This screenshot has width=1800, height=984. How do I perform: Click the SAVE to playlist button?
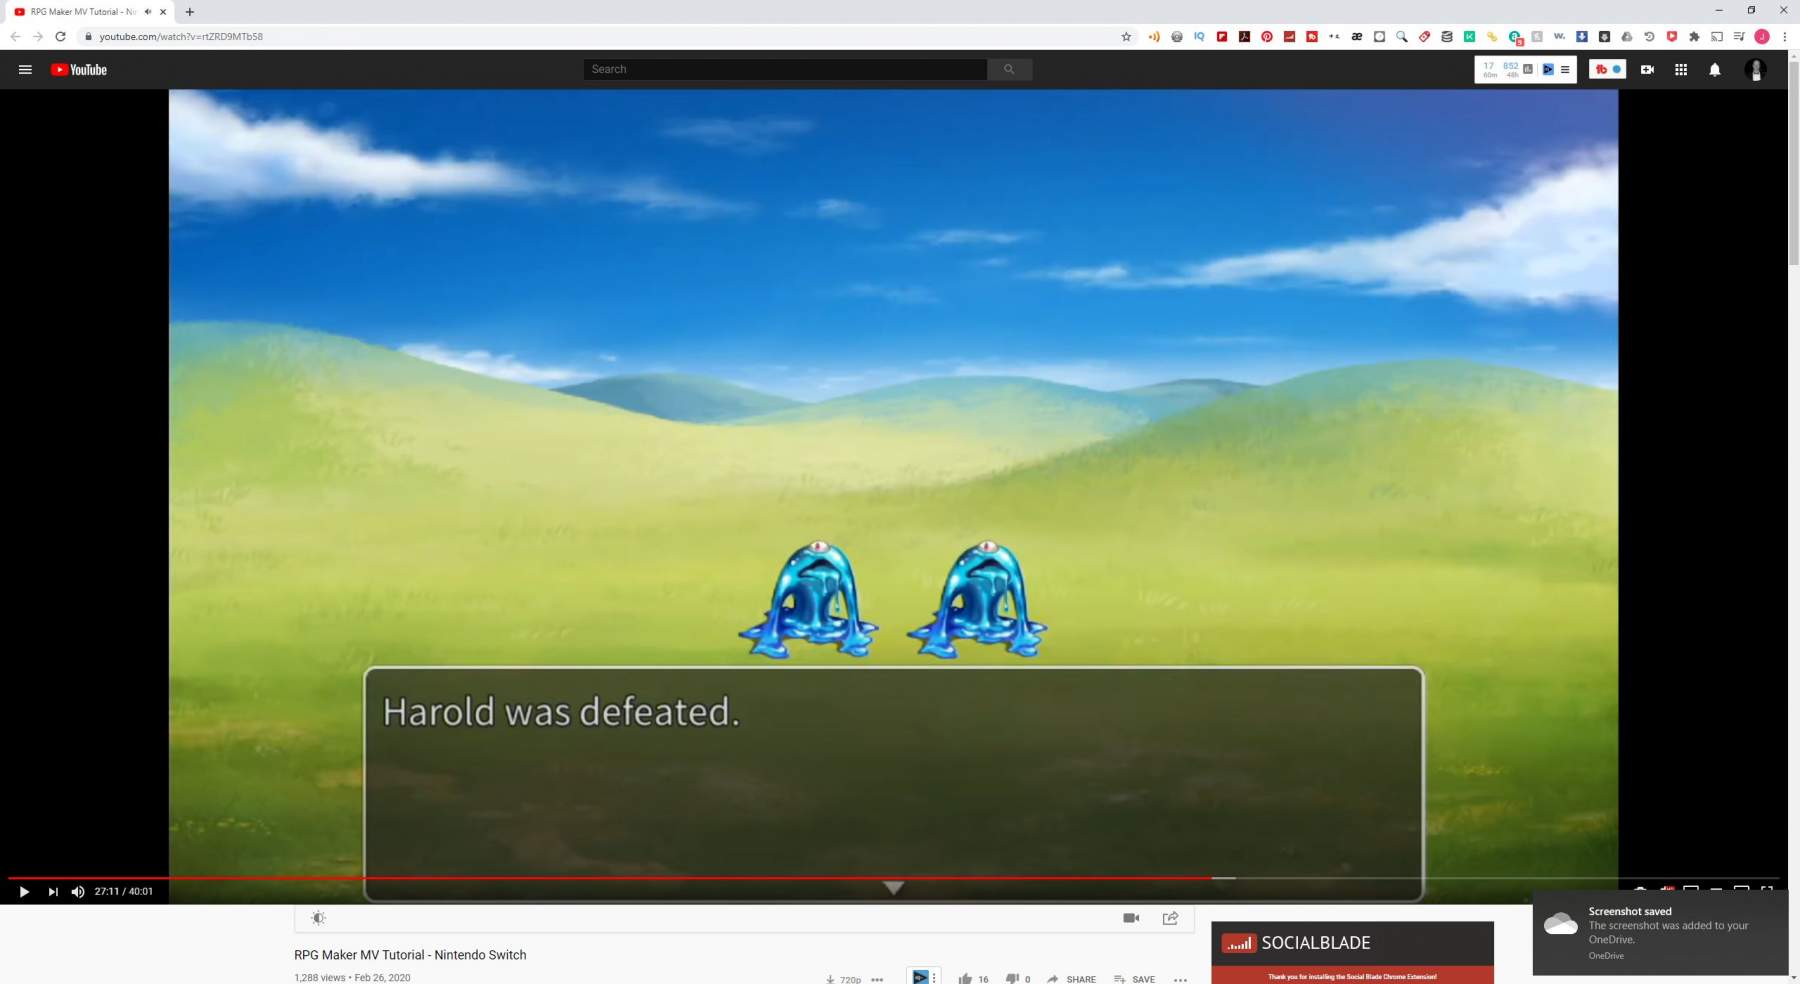point(1134,979)
